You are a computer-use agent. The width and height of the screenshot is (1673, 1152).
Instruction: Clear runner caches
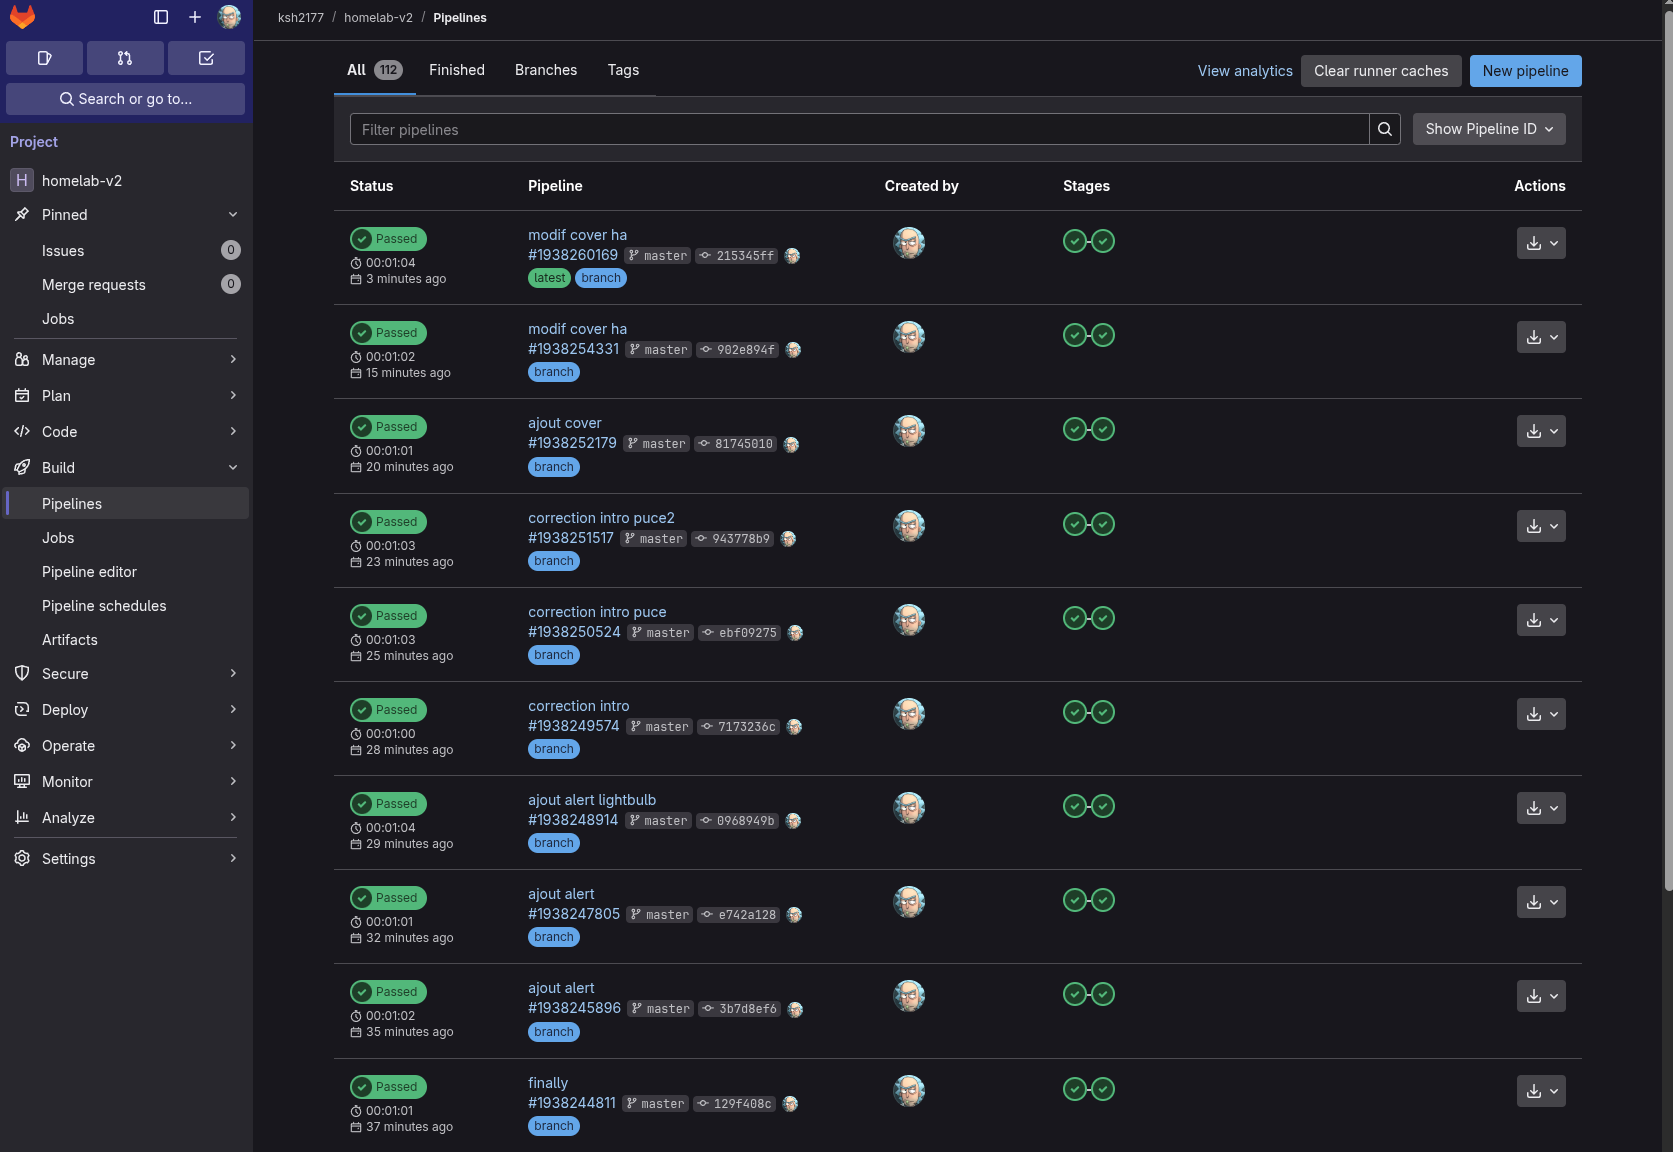pos(1380,70)
